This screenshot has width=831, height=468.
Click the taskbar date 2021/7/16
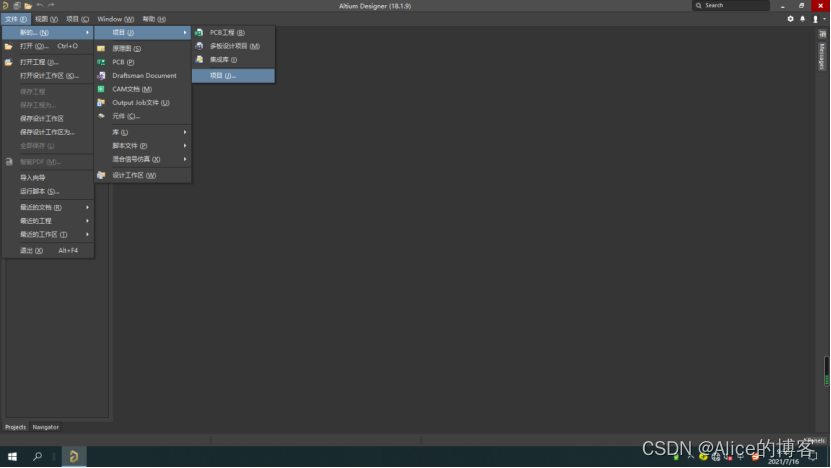click(783, 462)
